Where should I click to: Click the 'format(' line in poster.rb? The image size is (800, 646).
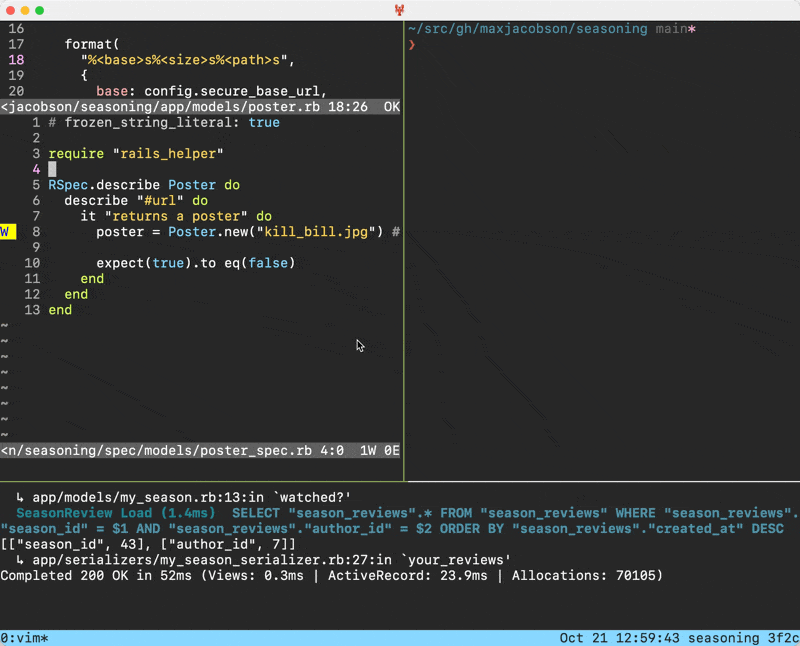(x=92, y=44)
